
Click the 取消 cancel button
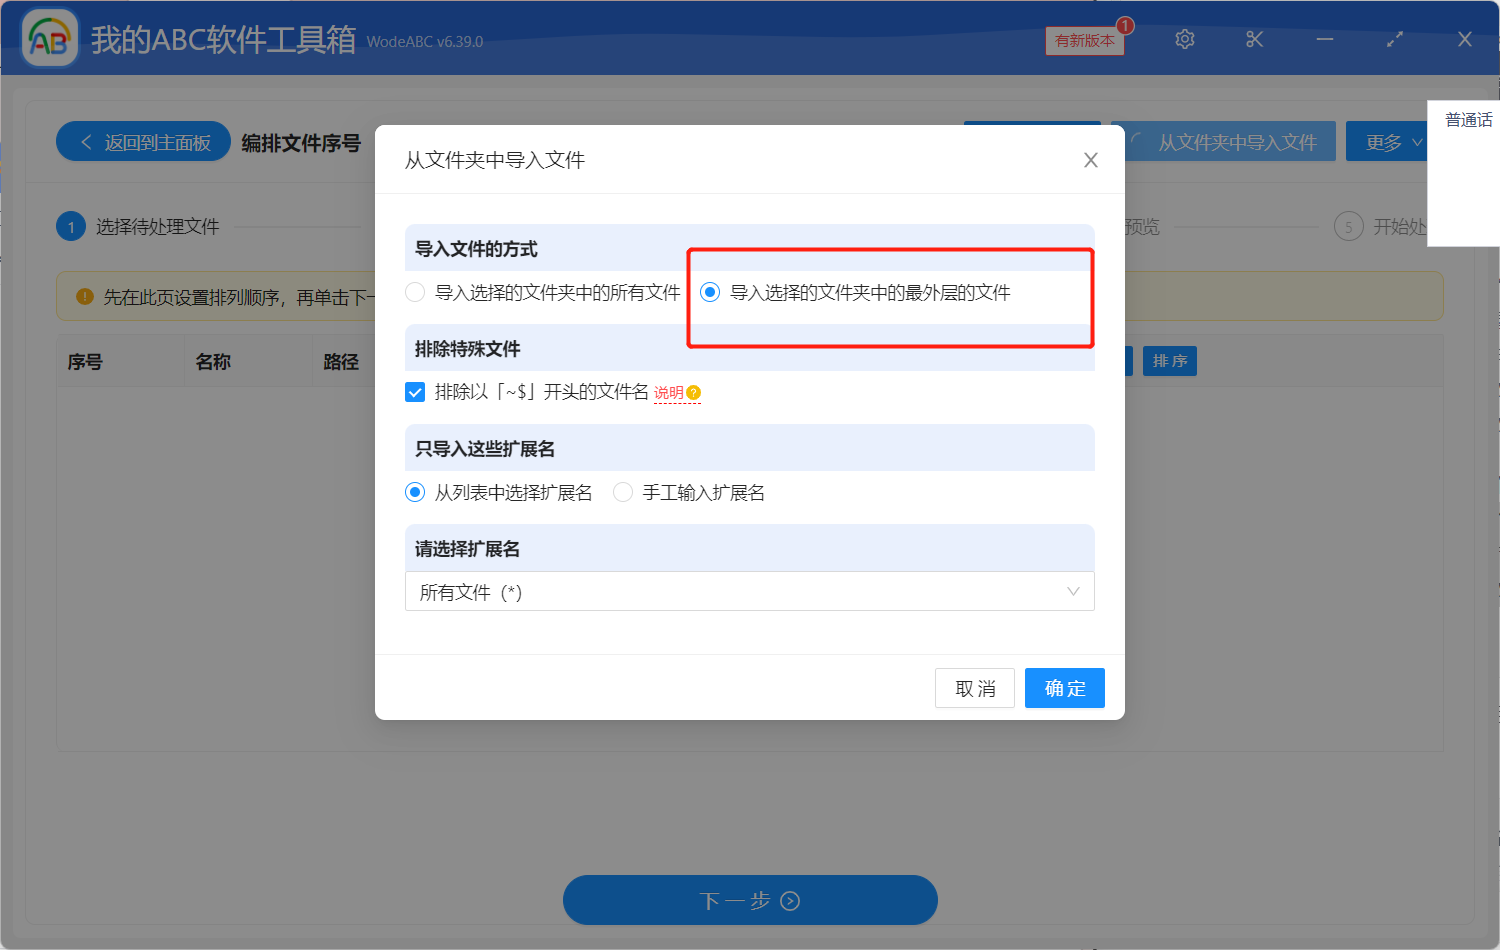coord(975,688)
